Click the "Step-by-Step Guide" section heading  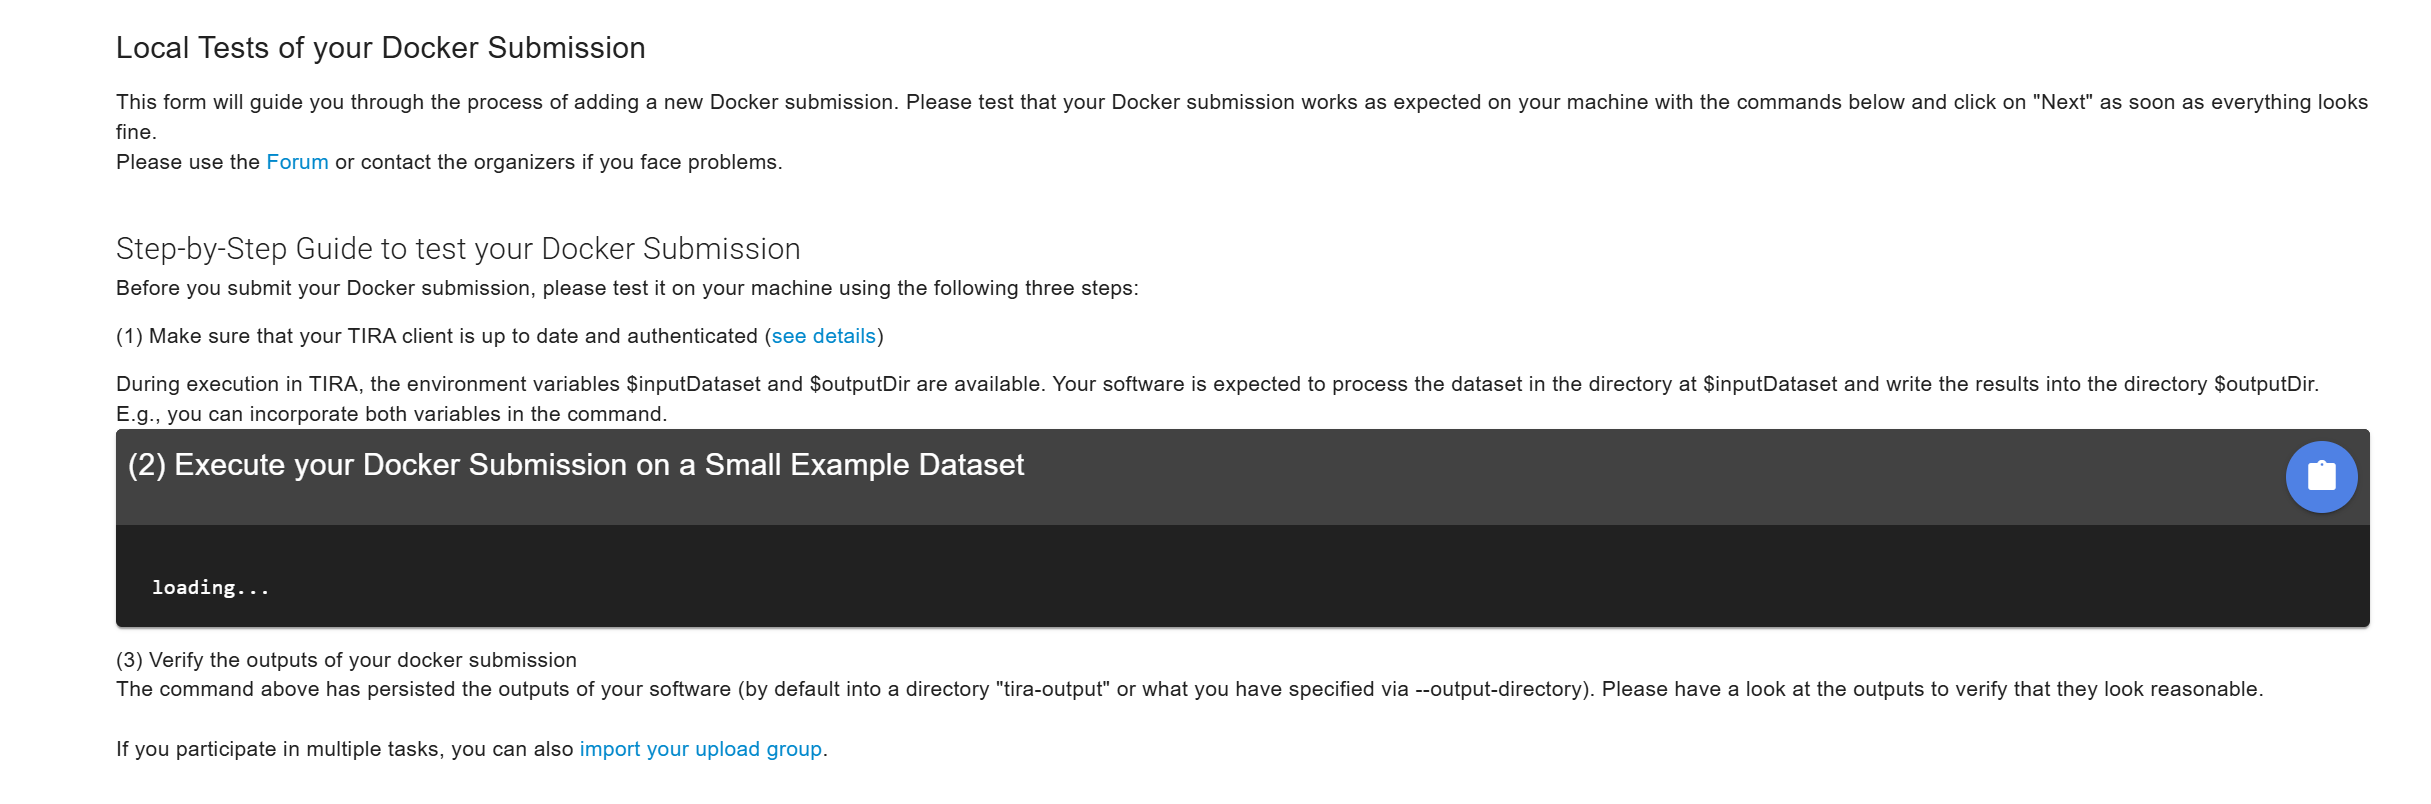coord(458,248)
